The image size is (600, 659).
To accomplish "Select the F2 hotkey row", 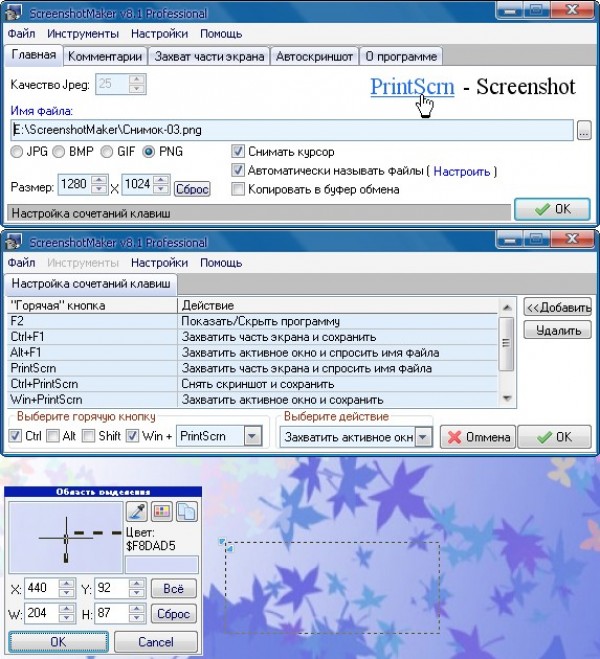I will 252,321.
